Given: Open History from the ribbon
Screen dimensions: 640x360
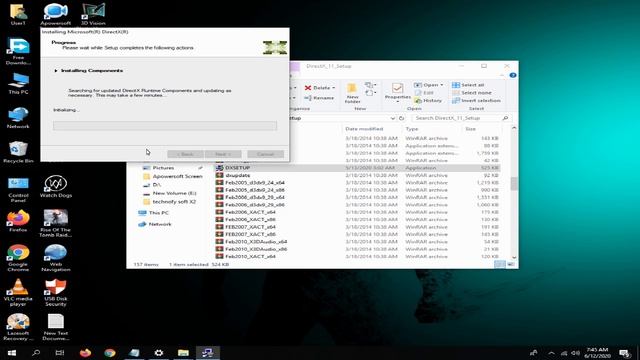Looking at the screenshot, I should click(428, 100).
